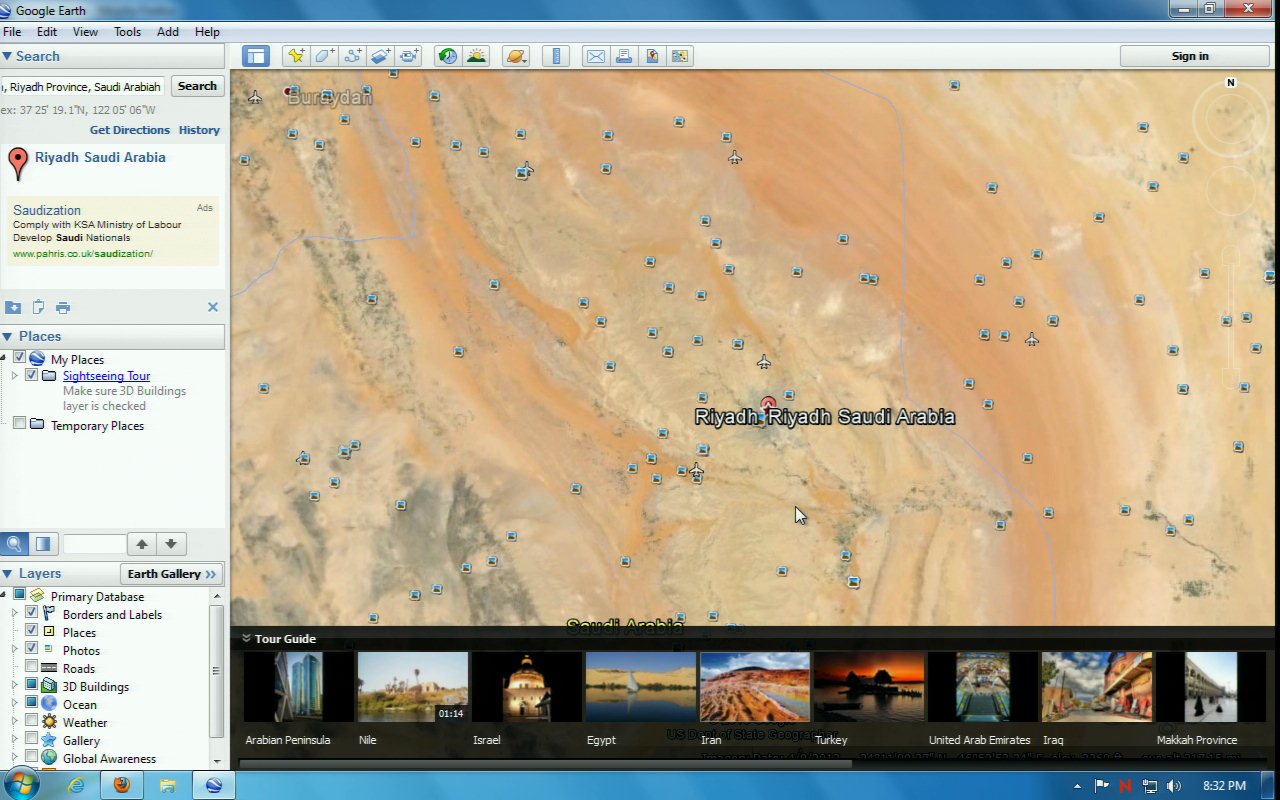Image resolution: width=1280 pixels, height=800 pixels.
Task: Open the ruler measurement tool
Action: pyautogui.click(x=556, y=56)
